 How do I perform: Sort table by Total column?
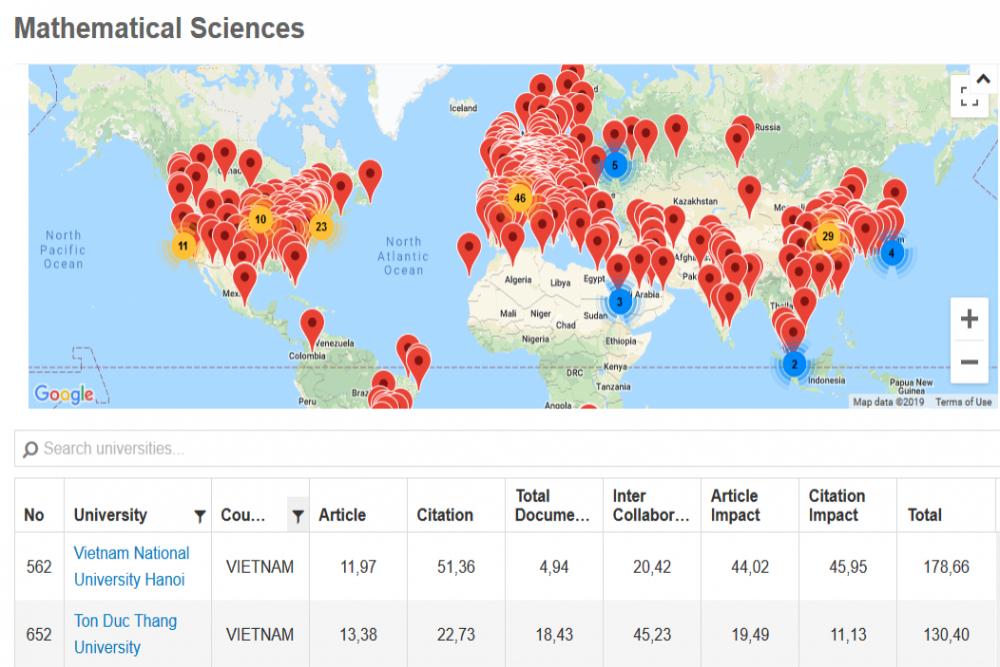tap(924, 515)
